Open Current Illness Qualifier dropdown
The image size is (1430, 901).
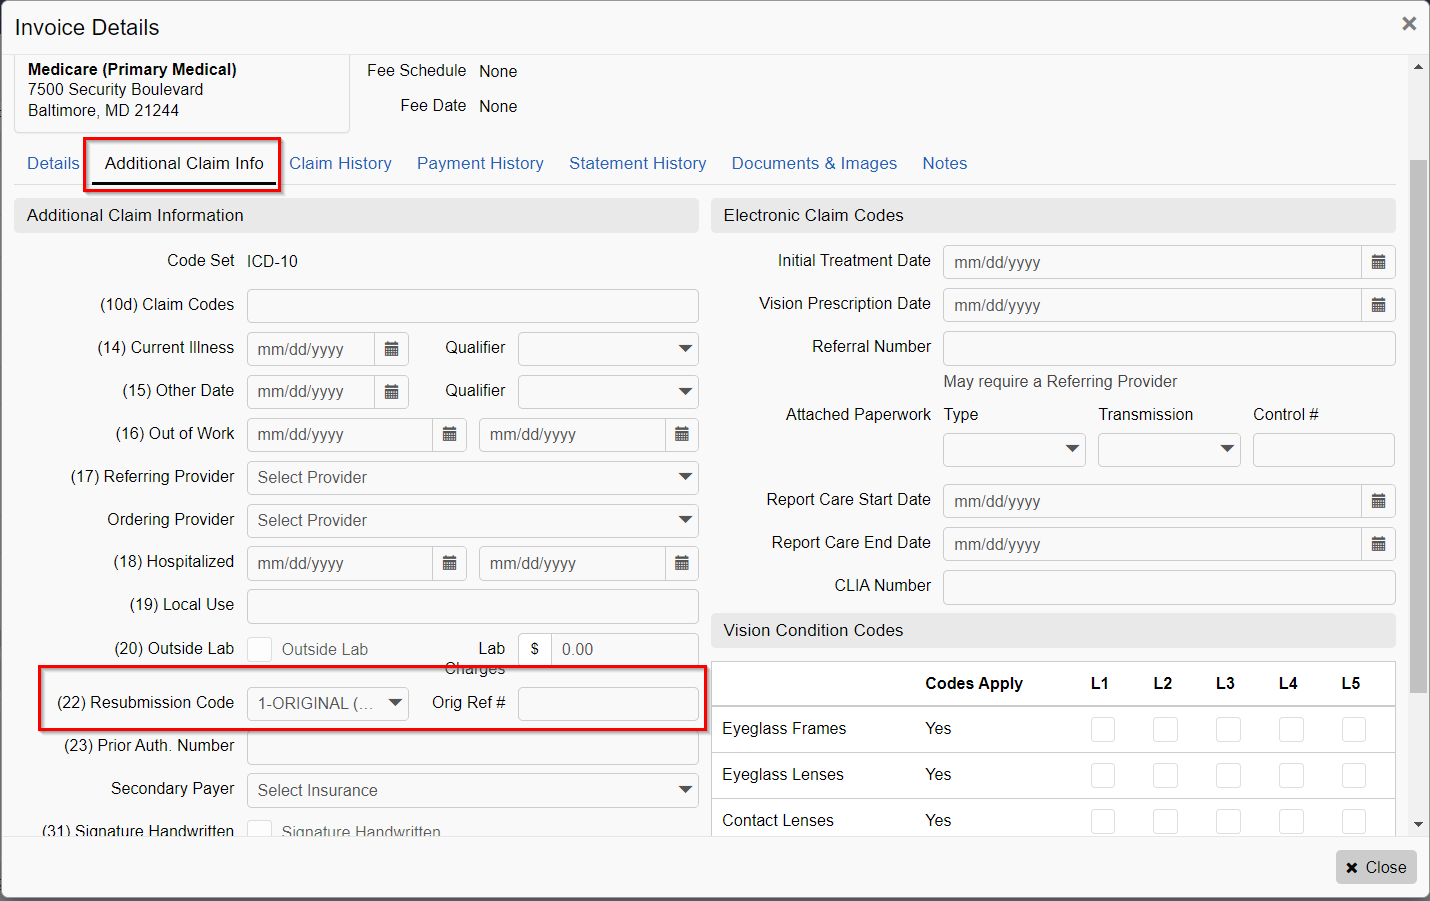point(608,349)
